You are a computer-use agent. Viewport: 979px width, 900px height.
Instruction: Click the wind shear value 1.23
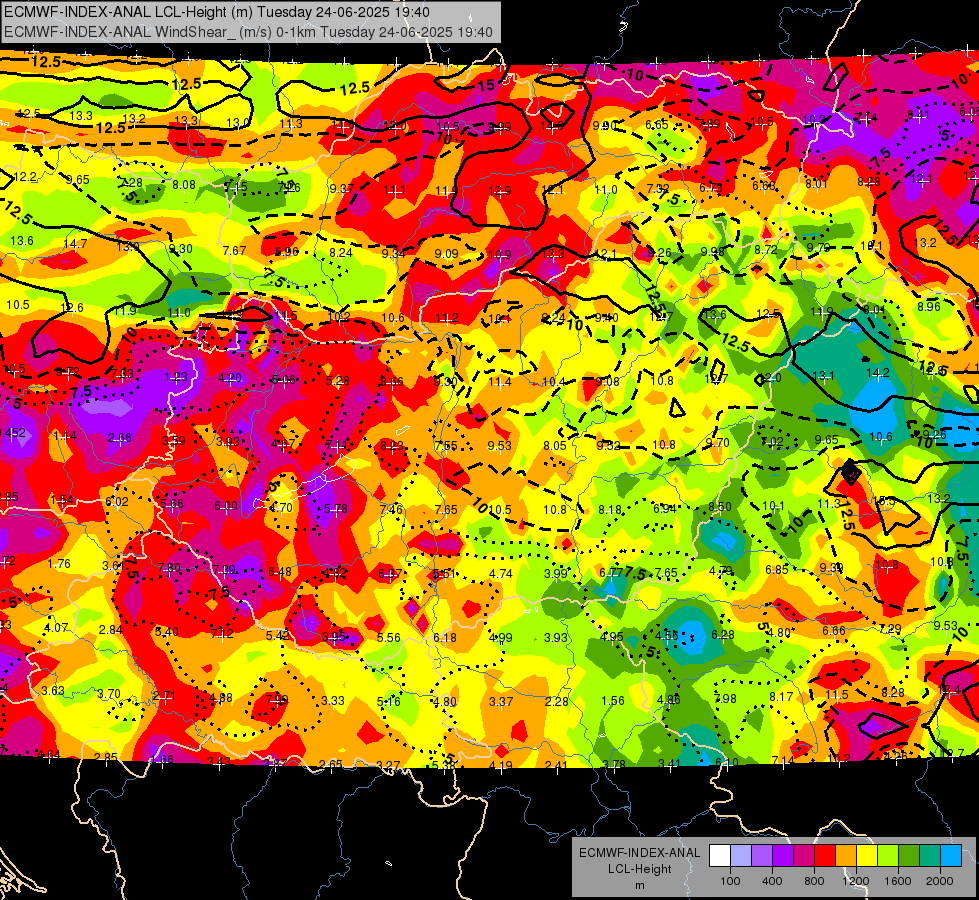click(x=176, y=377)
